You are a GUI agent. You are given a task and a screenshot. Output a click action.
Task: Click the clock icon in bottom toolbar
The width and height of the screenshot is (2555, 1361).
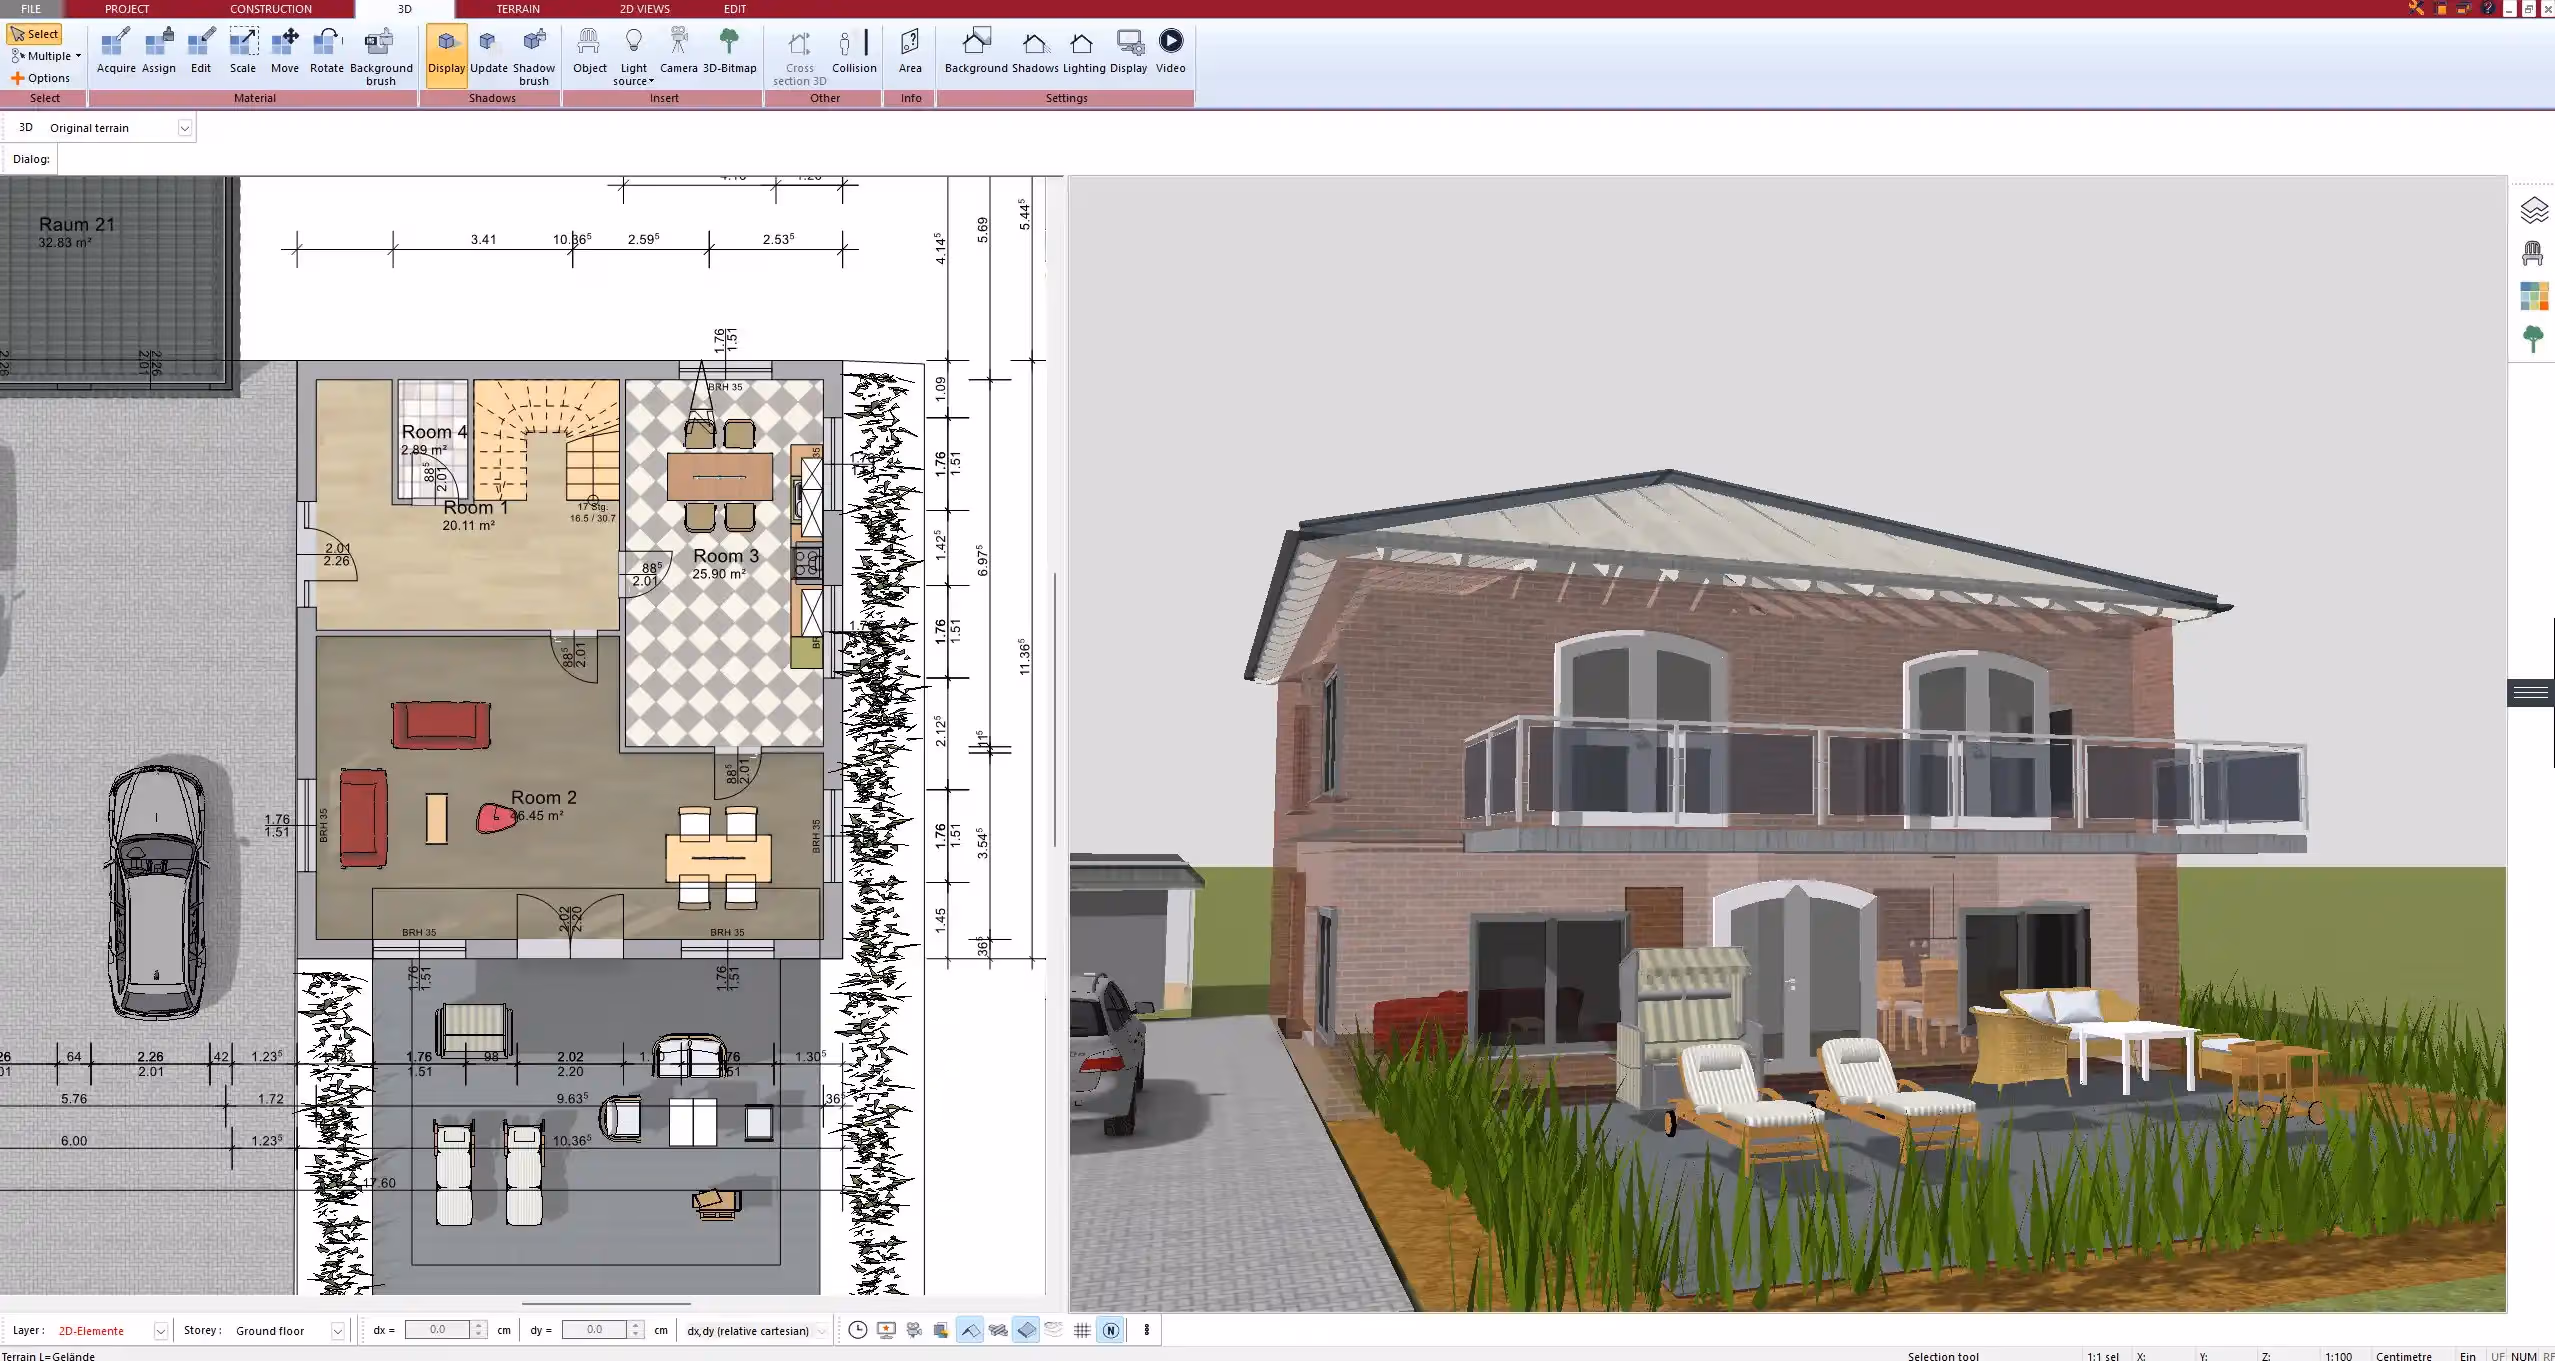point(857,1330)
